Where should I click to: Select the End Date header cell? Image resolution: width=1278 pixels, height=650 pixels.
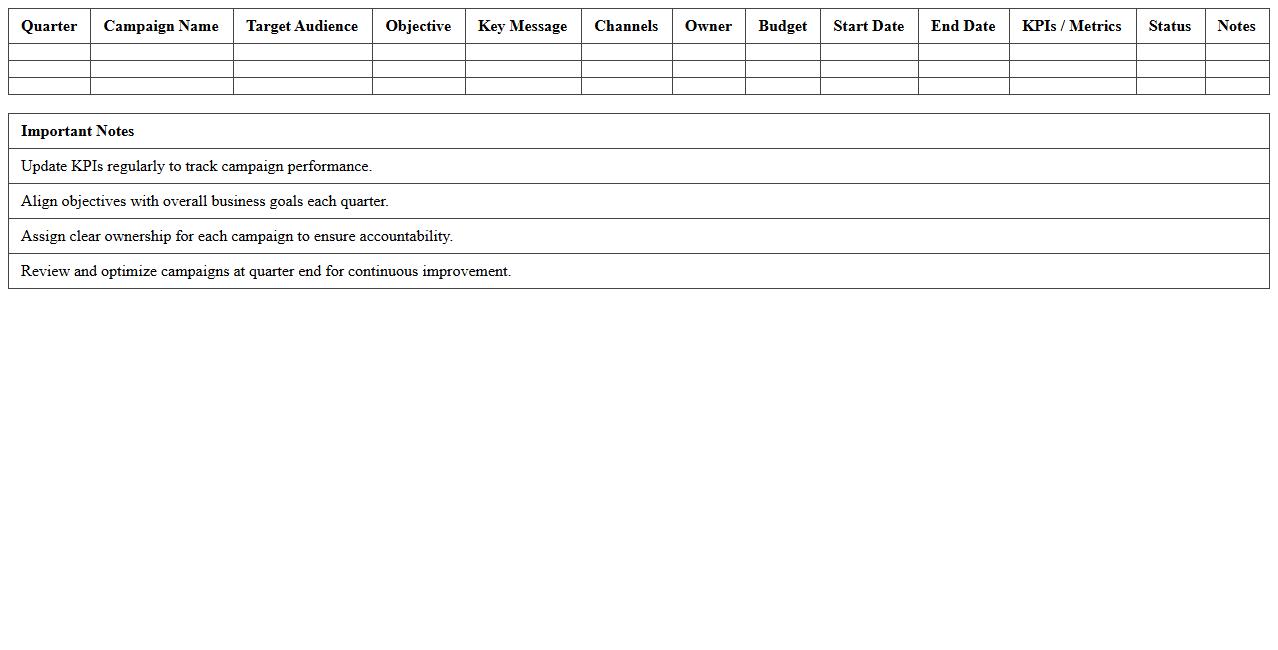point(962,26)
